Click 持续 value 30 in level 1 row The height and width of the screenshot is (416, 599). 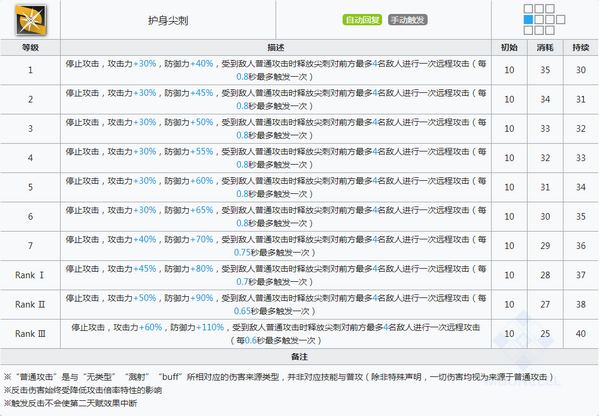[581, 70]
